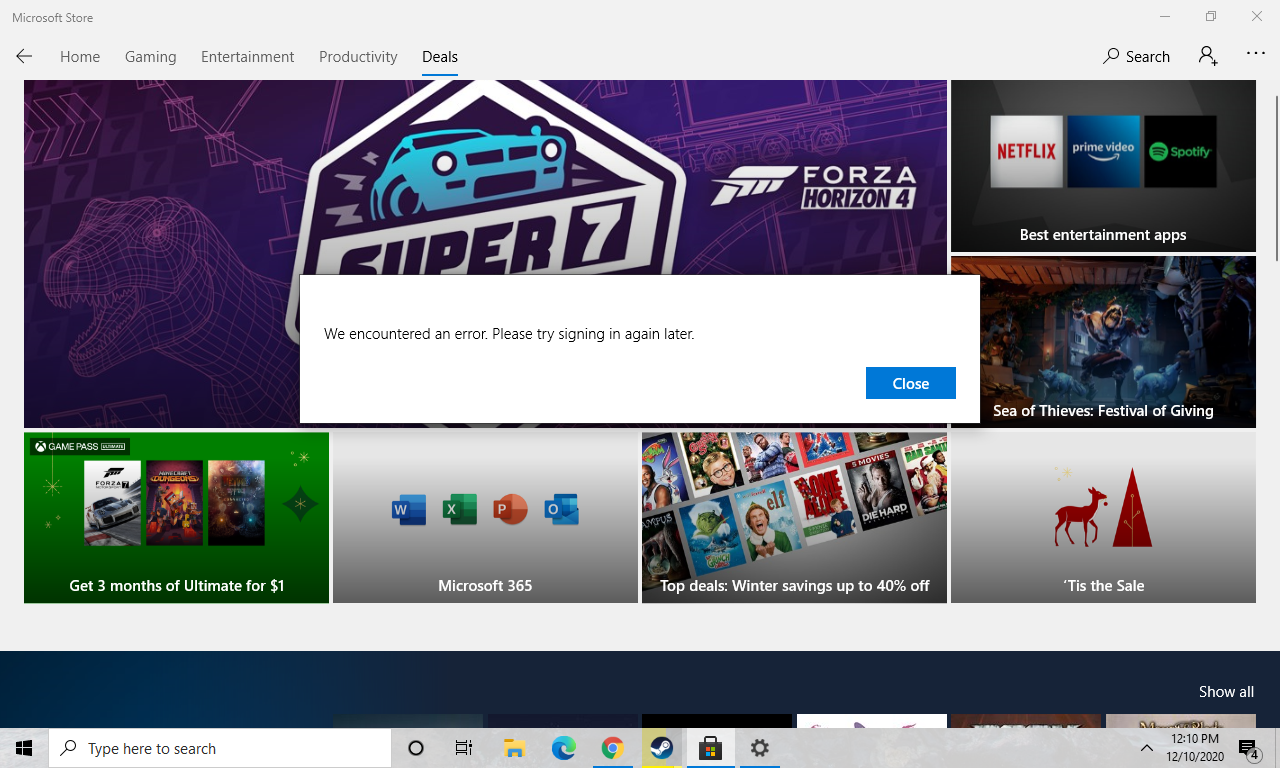Open Microsoft Edge from the taskbar
The width and height of the screenshot is (1280, 768).
pos(563,747)
